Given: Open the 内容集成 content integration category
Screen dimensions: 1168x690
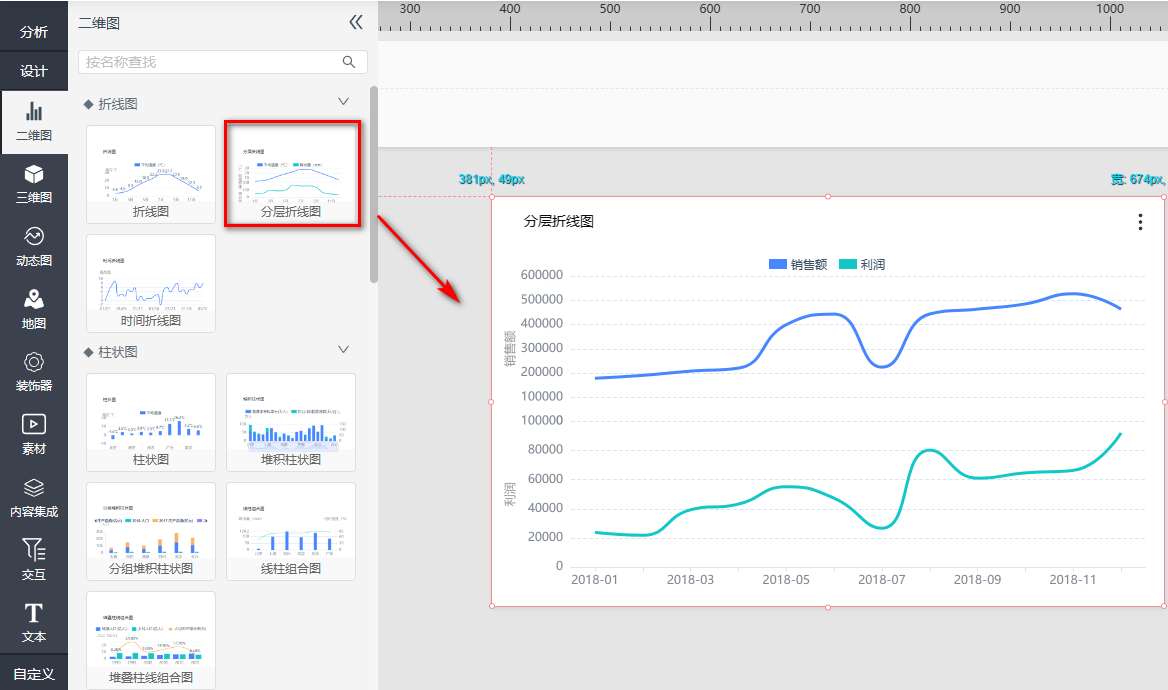Looking at the screenshot, I should (34, 497).
